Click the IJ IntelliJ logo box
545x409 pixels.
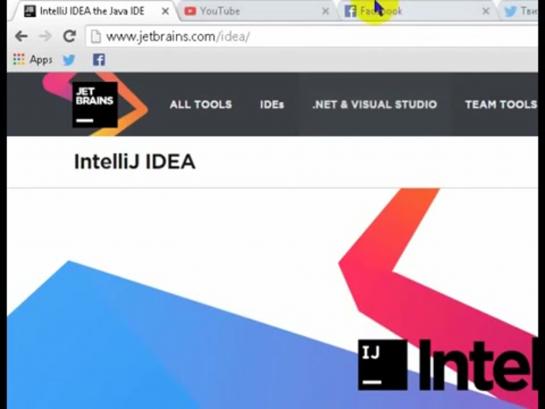382,365
